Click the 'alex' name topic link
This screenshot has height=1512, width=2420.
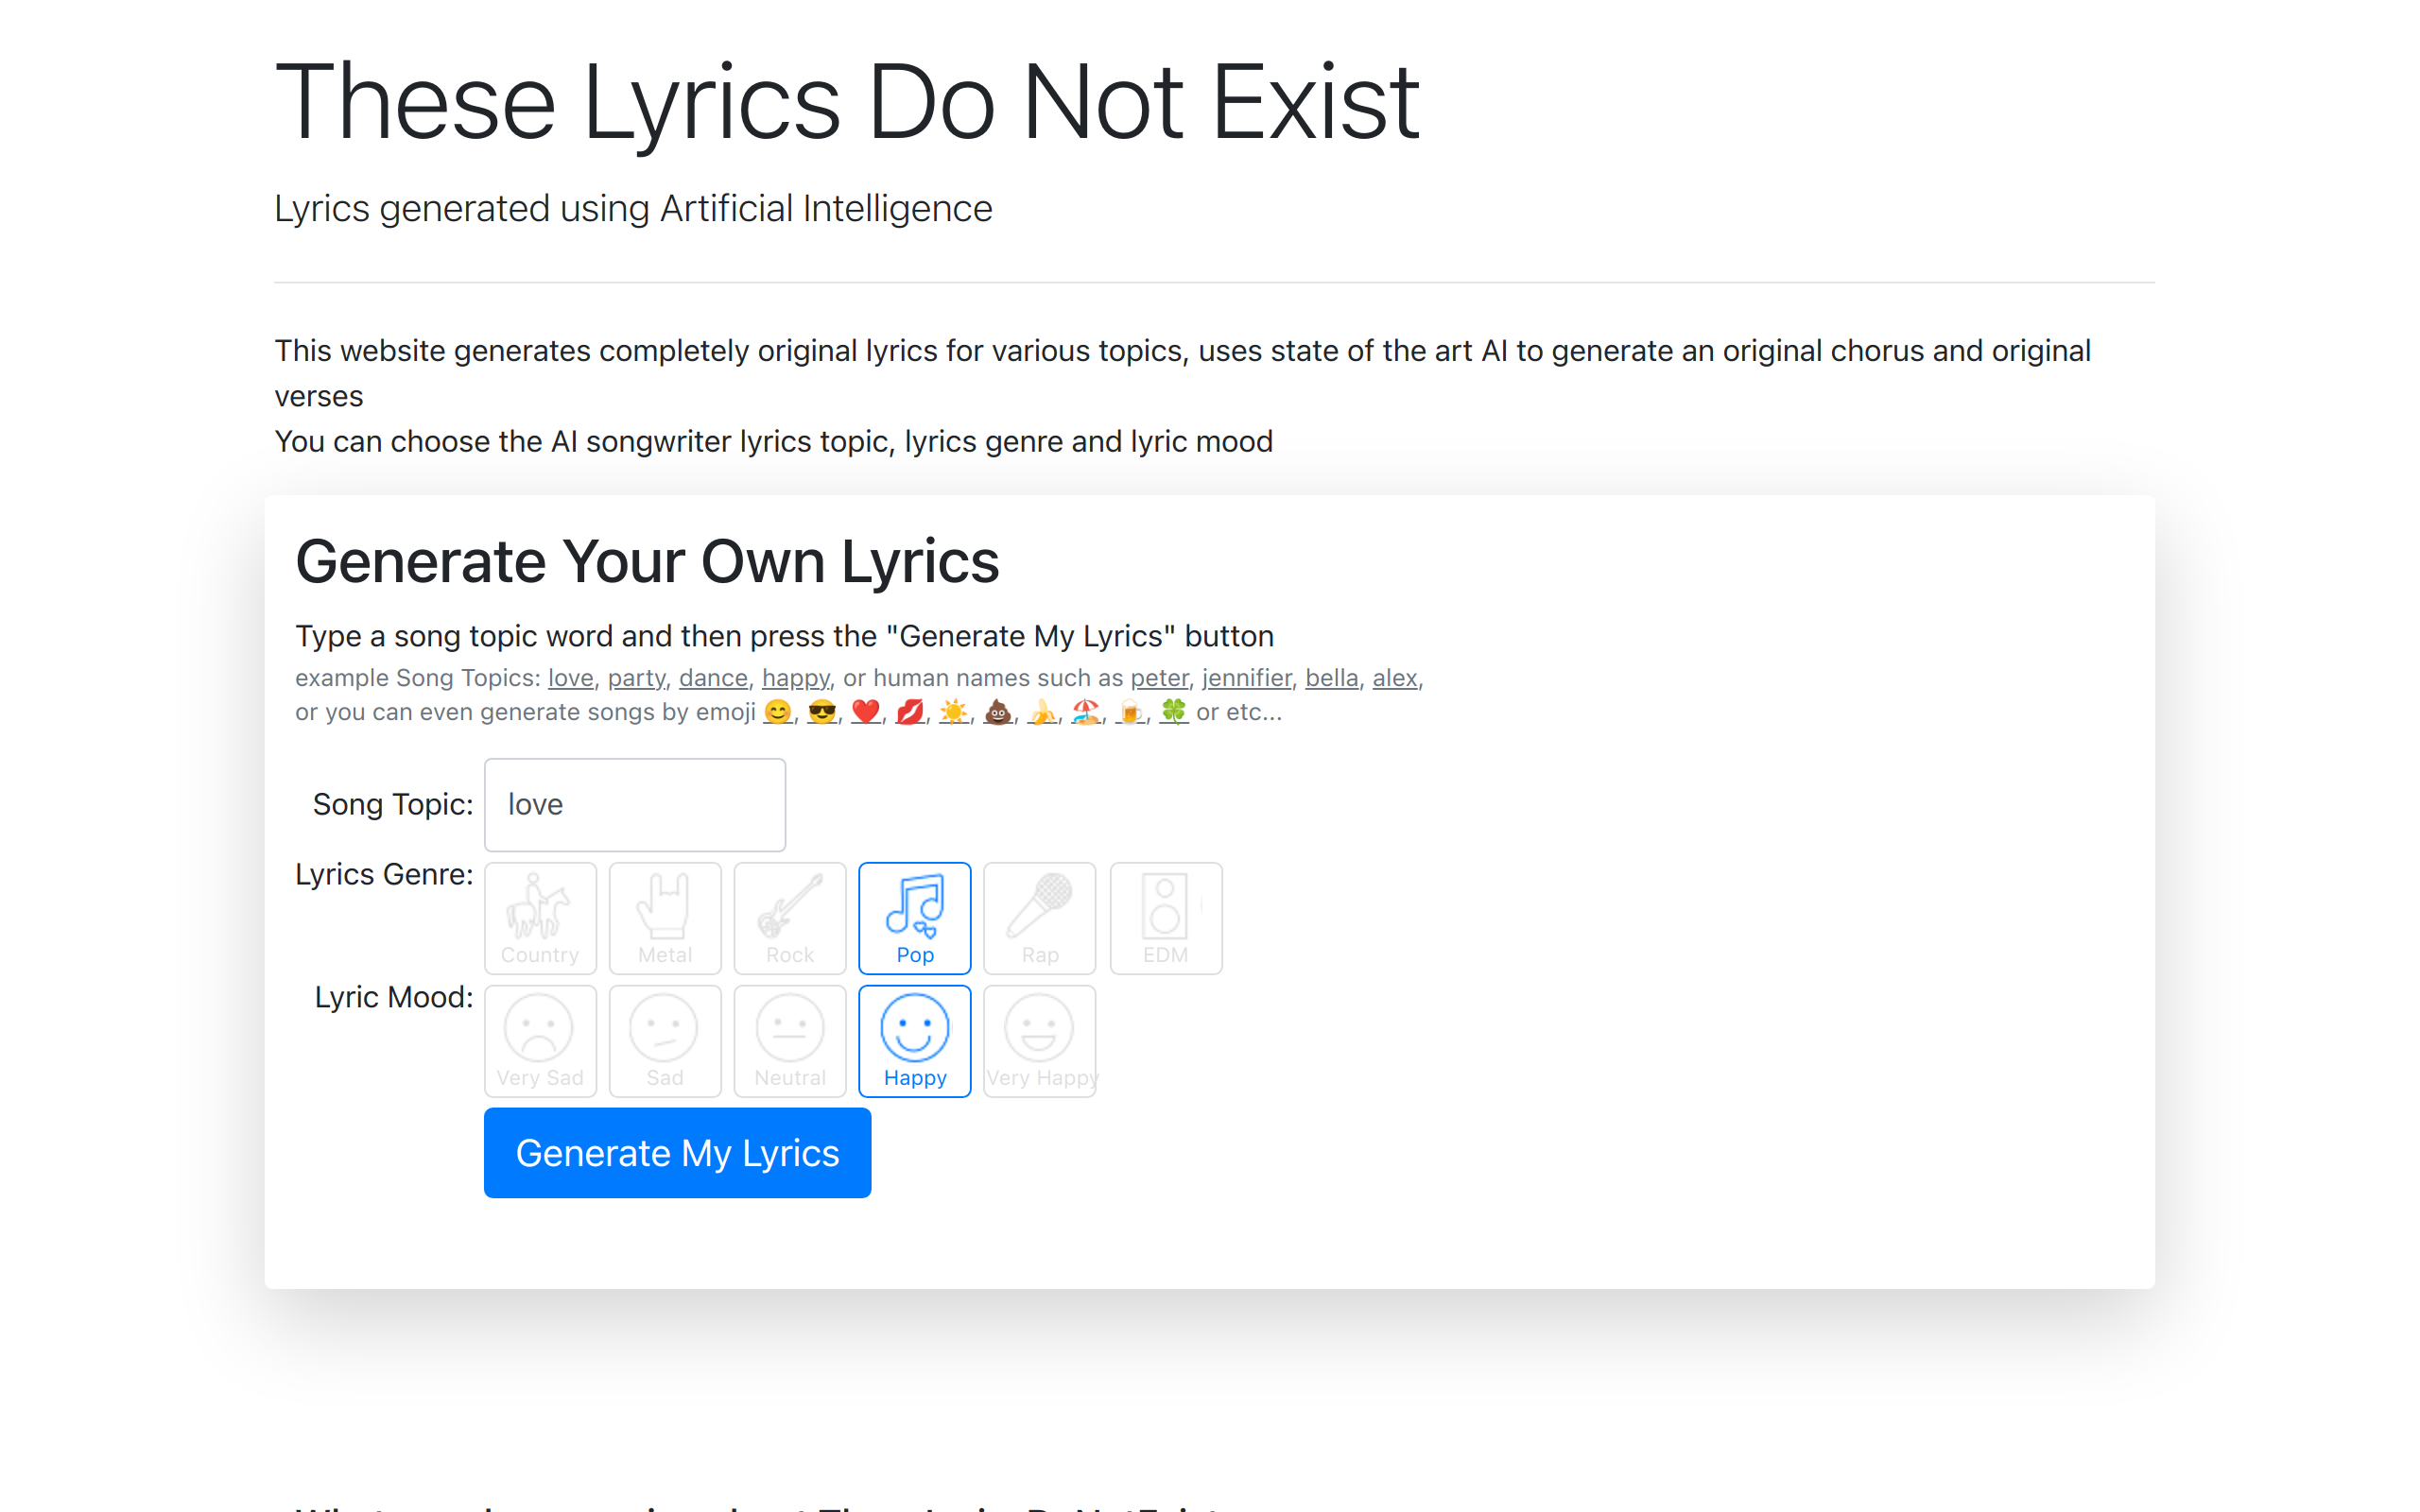tap(1394, 678)
